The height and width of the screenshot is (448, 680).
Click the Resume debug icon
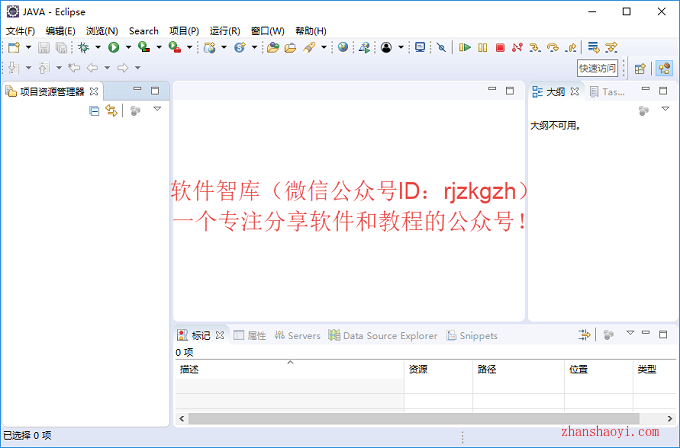[465, 47]
